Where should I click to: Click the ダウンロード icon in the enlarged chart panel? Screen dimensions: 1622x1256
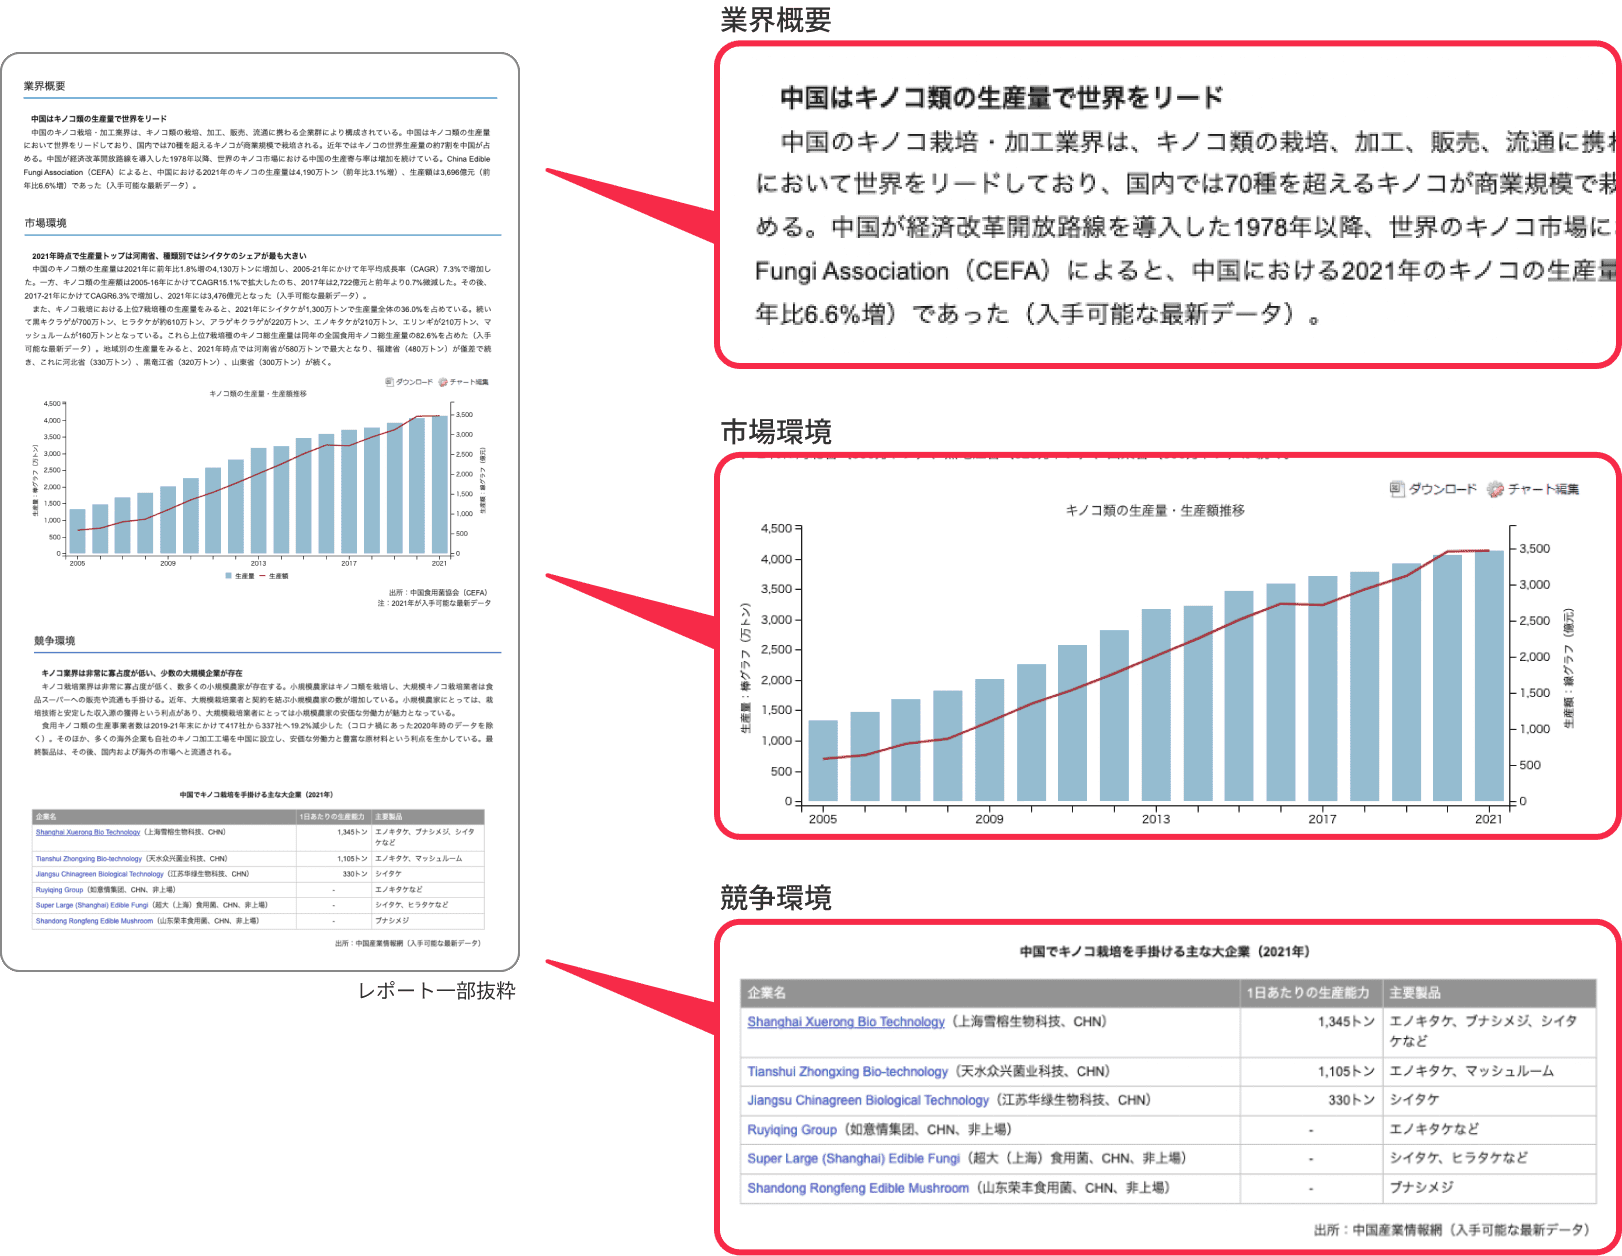point(1397,489)
